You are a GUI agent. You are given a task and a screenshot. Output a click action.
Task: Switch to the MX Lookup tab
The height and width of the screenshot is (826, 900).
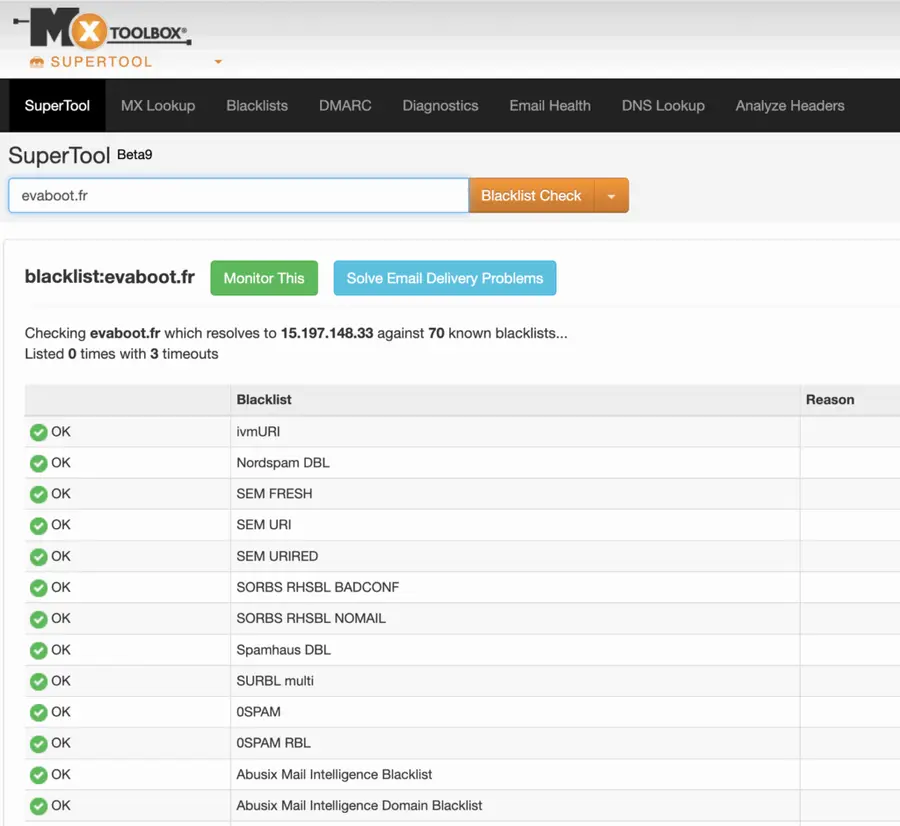tap(157, 105)
